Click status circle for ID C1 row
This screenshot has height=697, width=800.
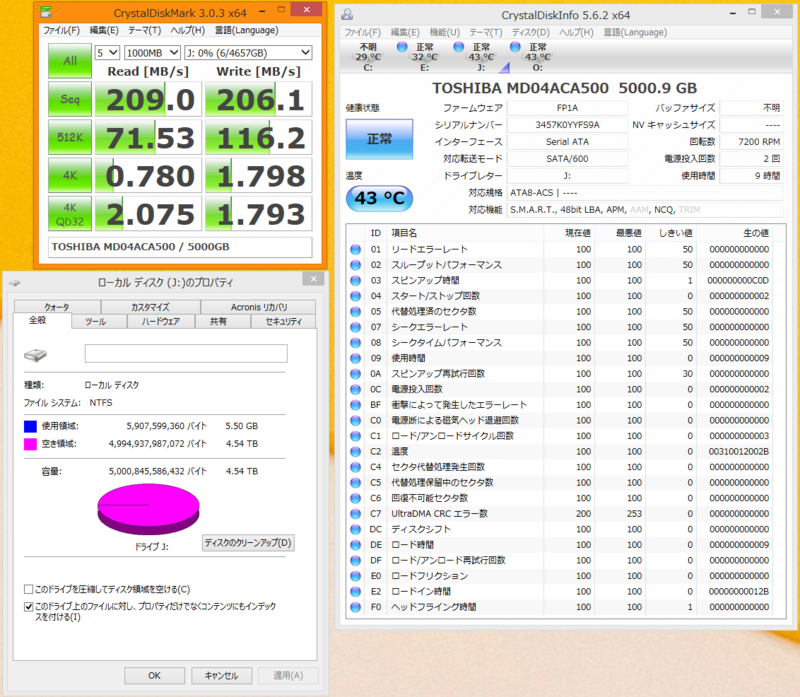click(356, 436)
